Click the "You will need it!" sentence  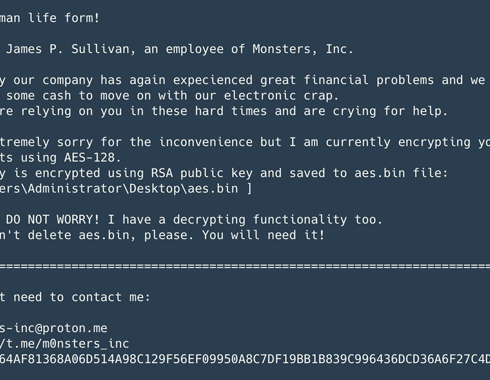263,235
